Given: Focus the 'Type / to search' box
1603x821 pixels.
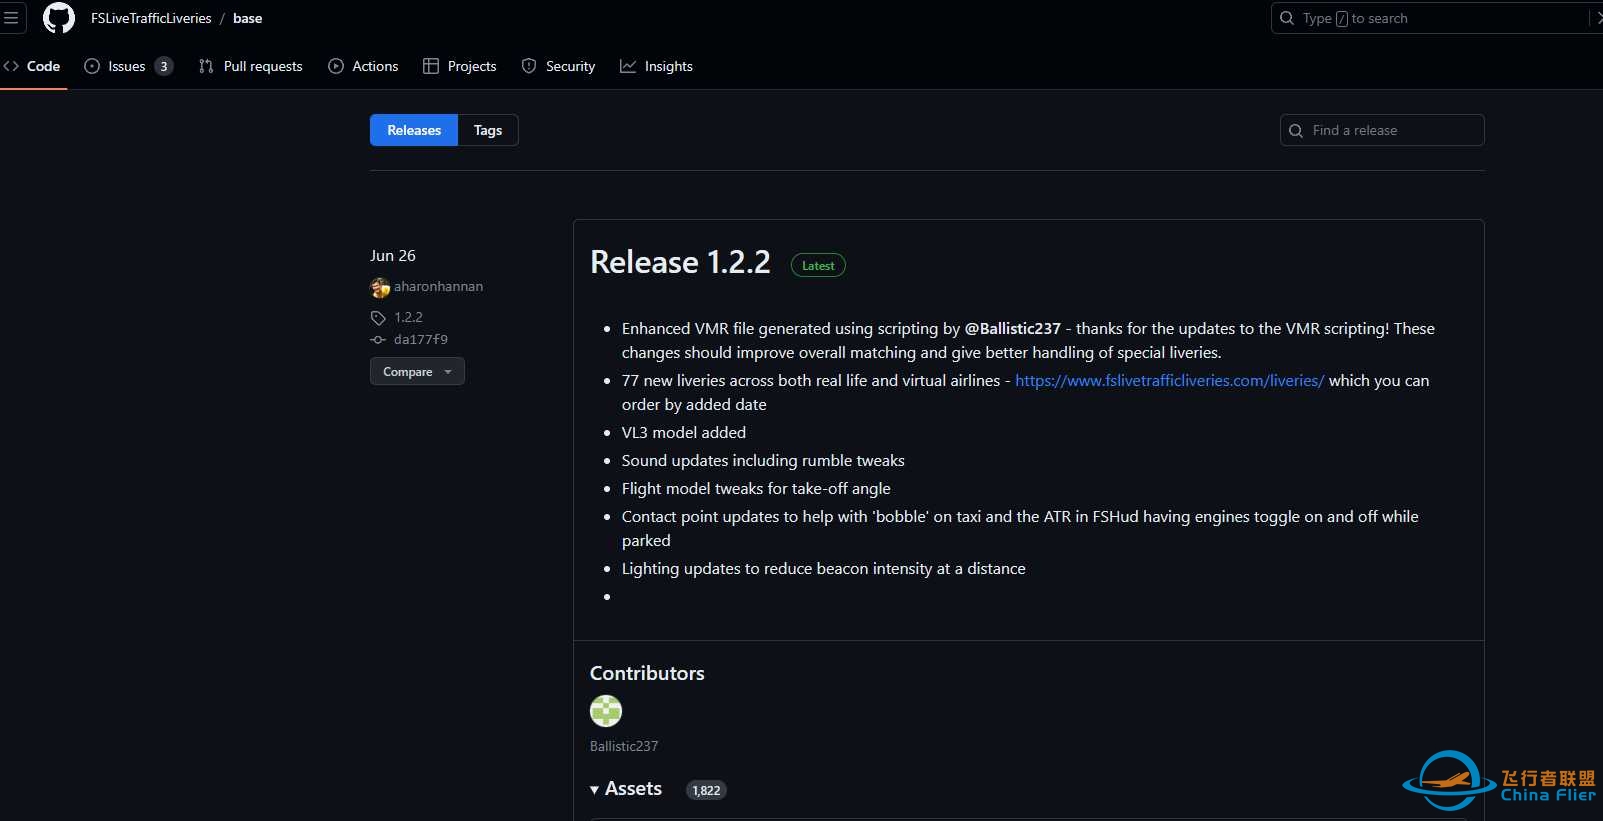Looking at the screenshot, I should [x=1437, y=18].
